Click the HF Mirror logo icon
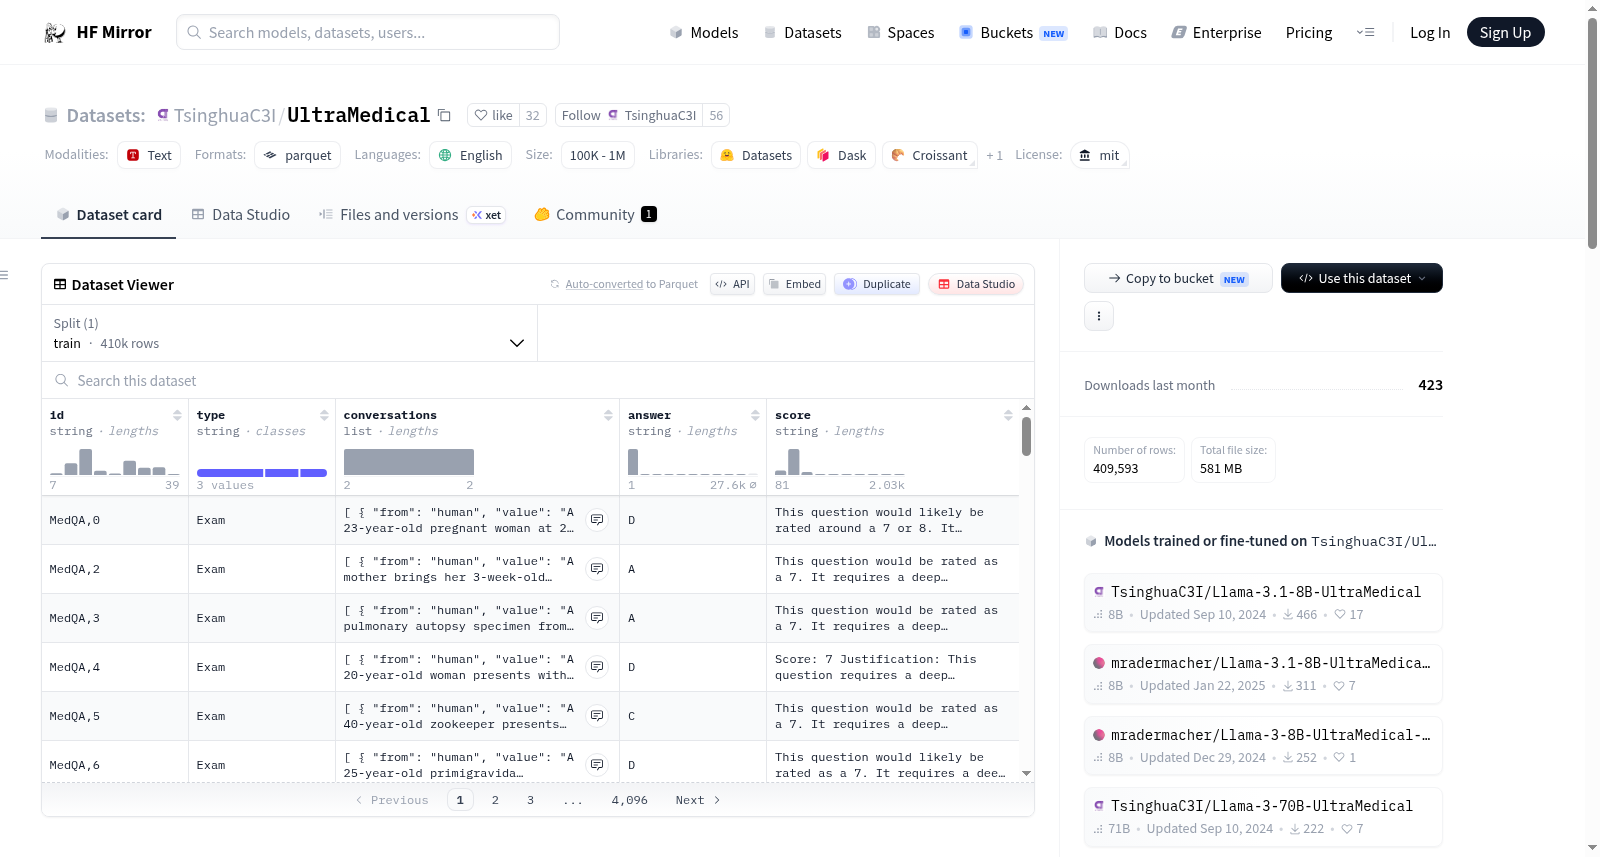This screenshot has height=857, width=1600. pos(55,33)
